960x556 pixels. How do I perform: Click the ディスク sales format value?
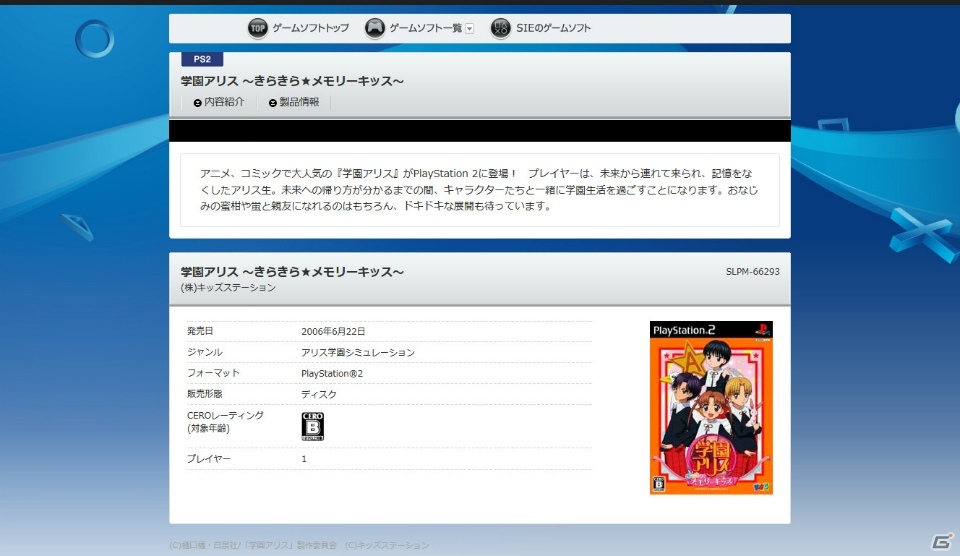tap(318, 394)
